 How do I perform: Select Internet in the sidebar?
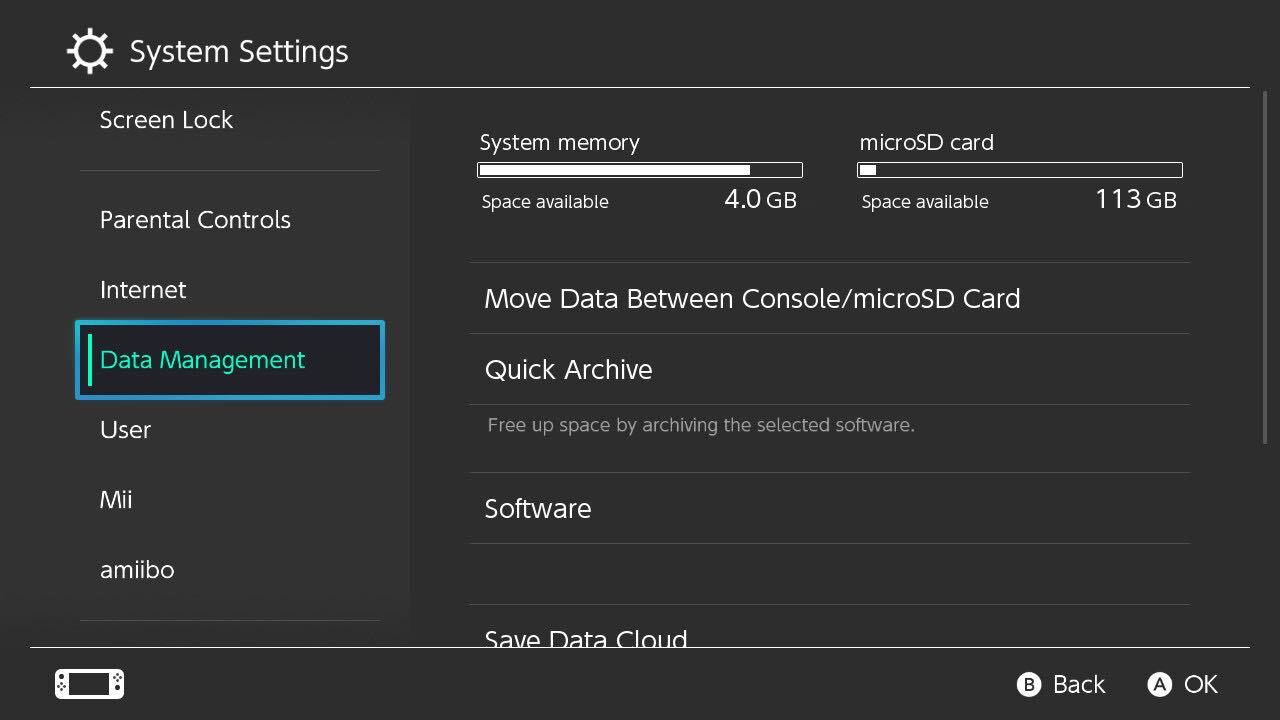click(230, 290)
